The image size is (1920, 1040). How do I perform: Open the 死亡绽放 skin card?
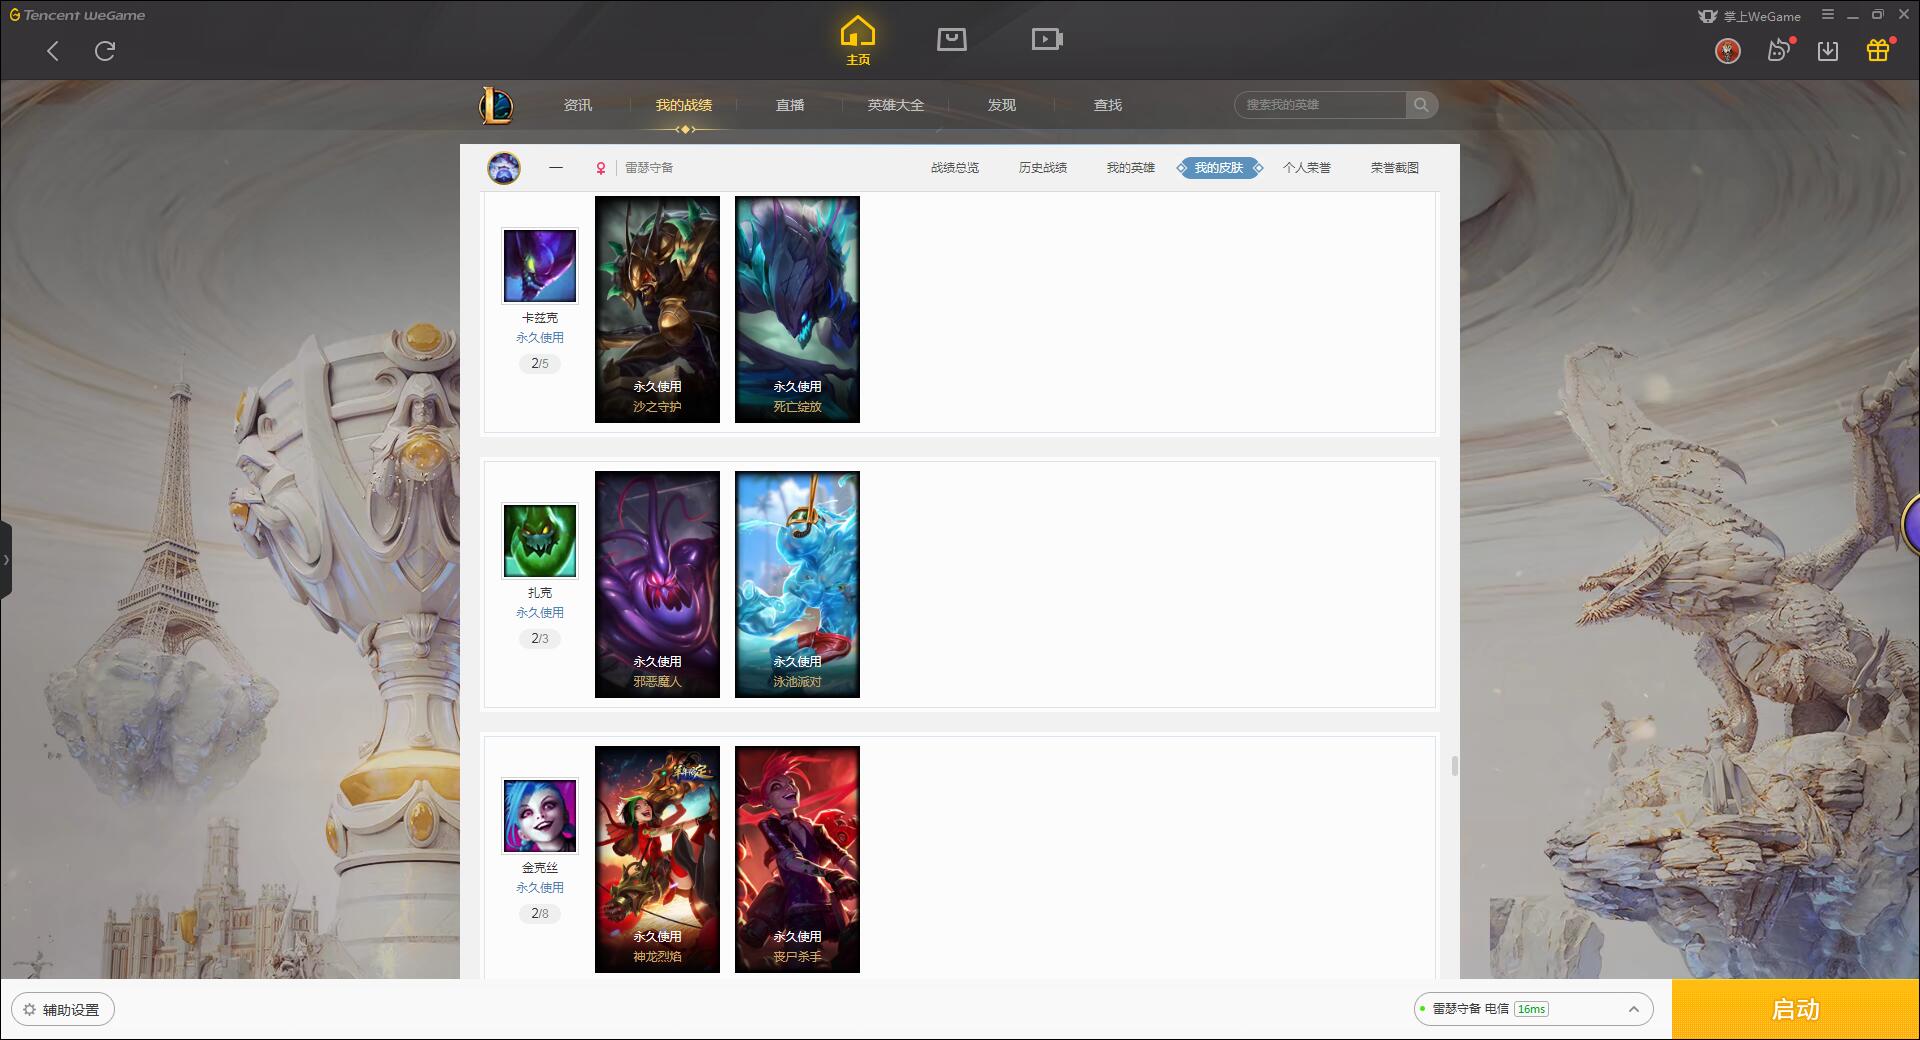coord(797,309)
